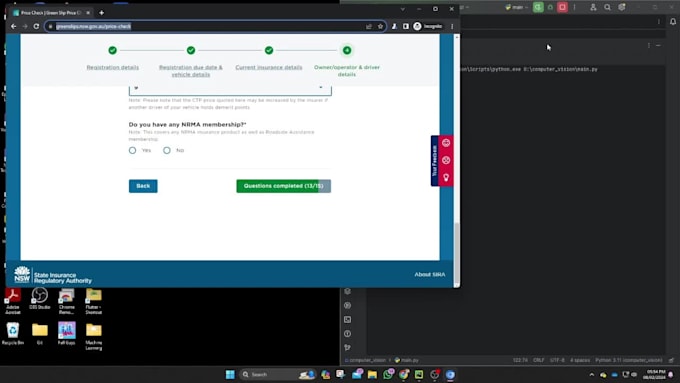Image resolution: width=680 pixels, height=383 pixels.
Task: Open PyCharm toolbar more actions dots
Action: tap(575, 7)
